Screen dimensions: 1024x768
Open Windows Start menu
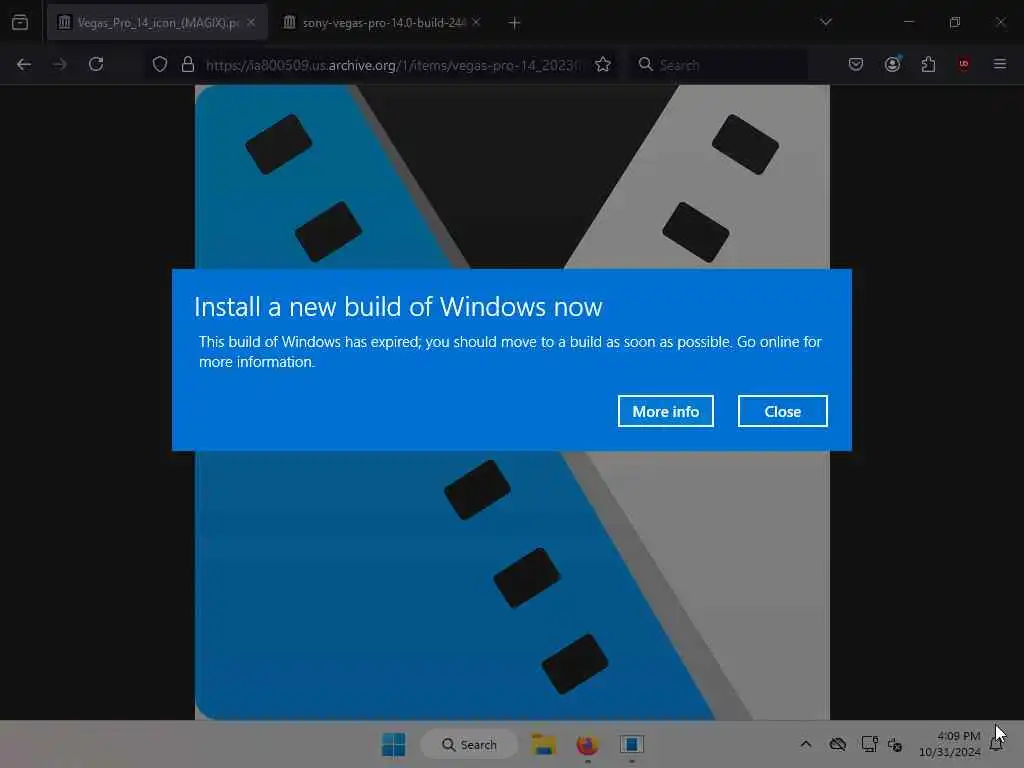pyautogui.click(x=394, y=744)
